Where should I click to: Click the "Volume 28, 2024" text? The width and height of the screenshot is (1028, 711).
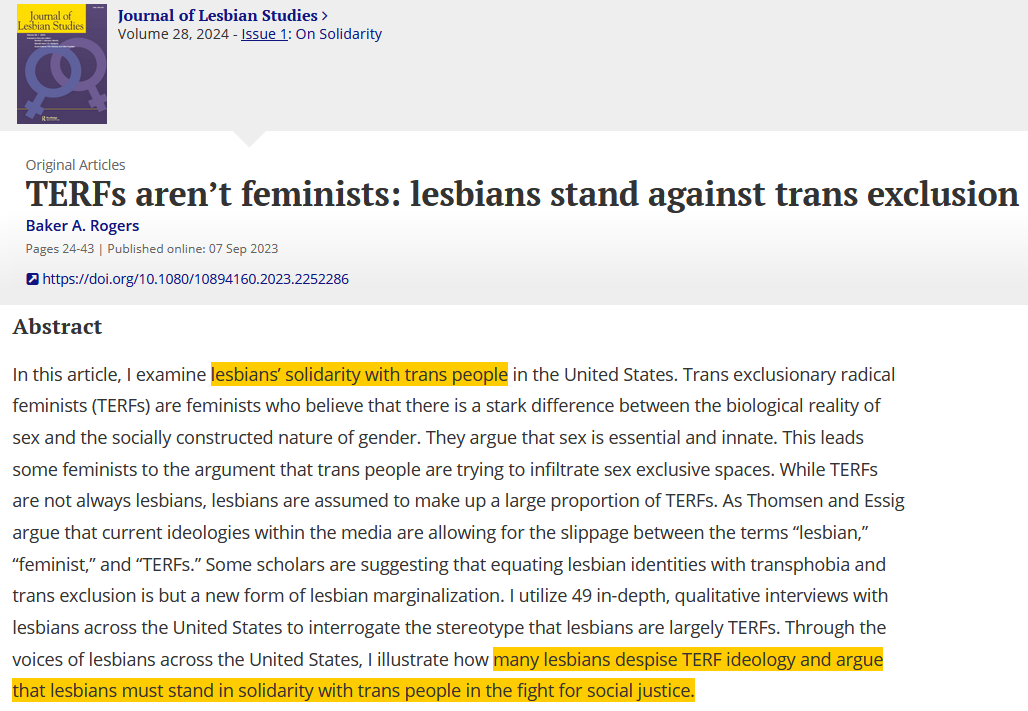pyautogui.click(x=175, y=34)
